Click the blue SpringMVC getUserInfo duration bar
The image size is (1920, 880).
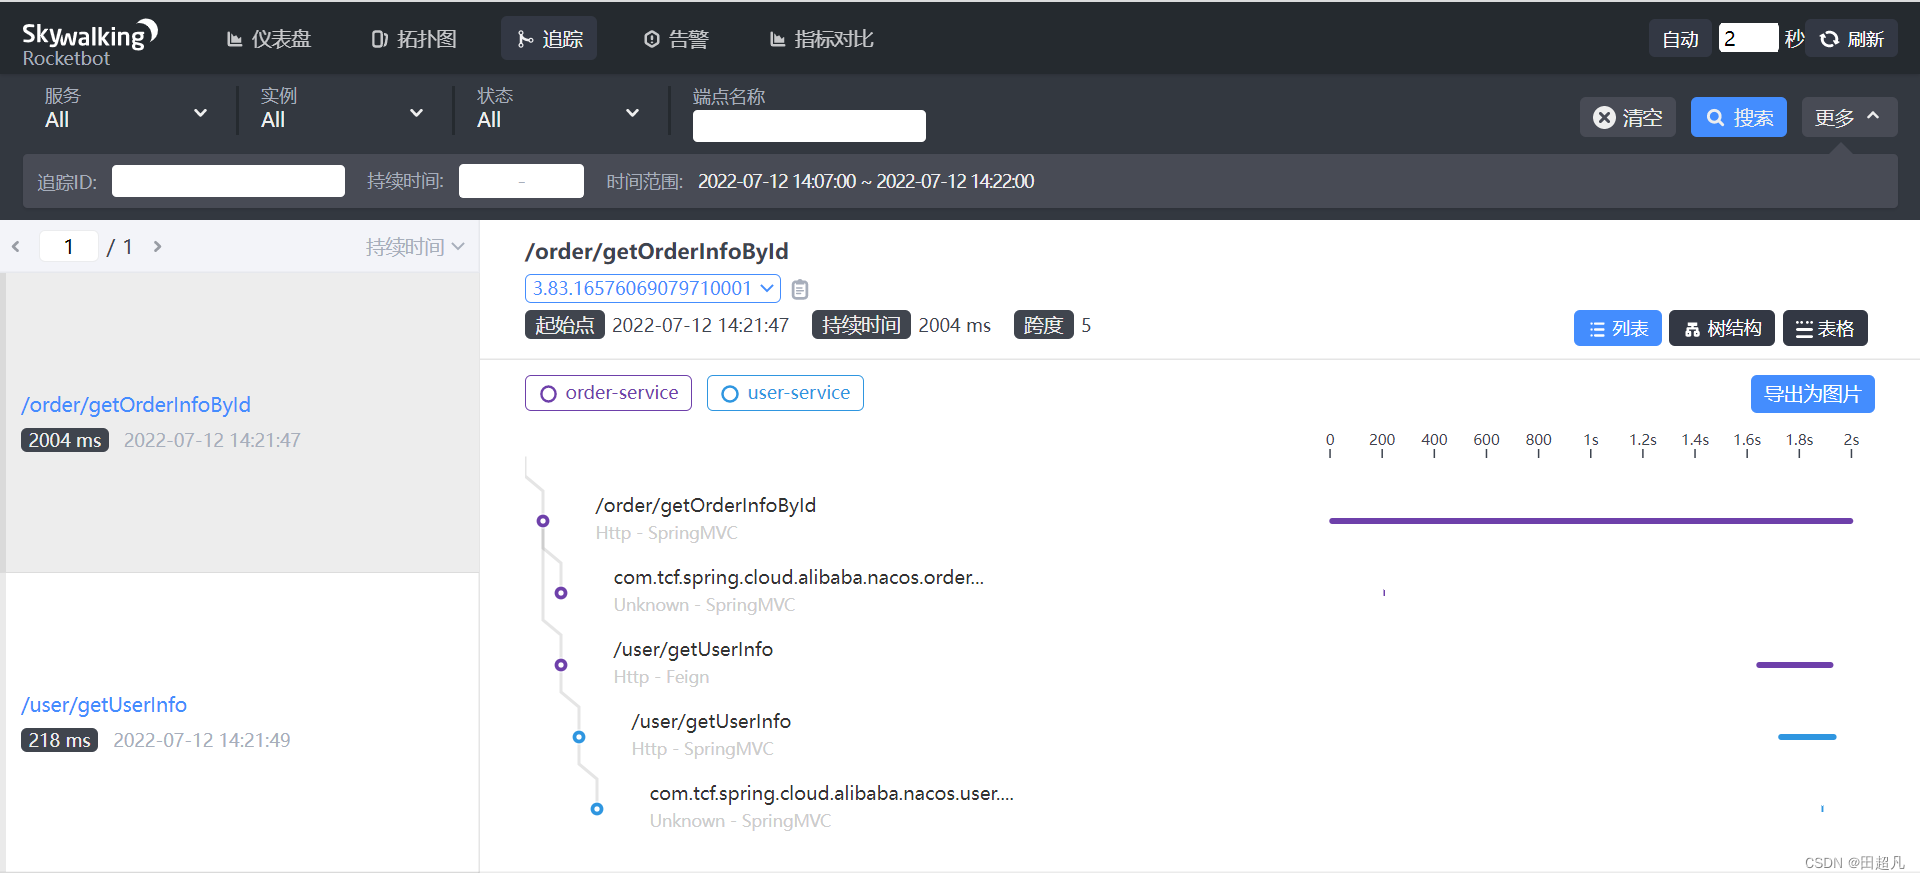1807,737
